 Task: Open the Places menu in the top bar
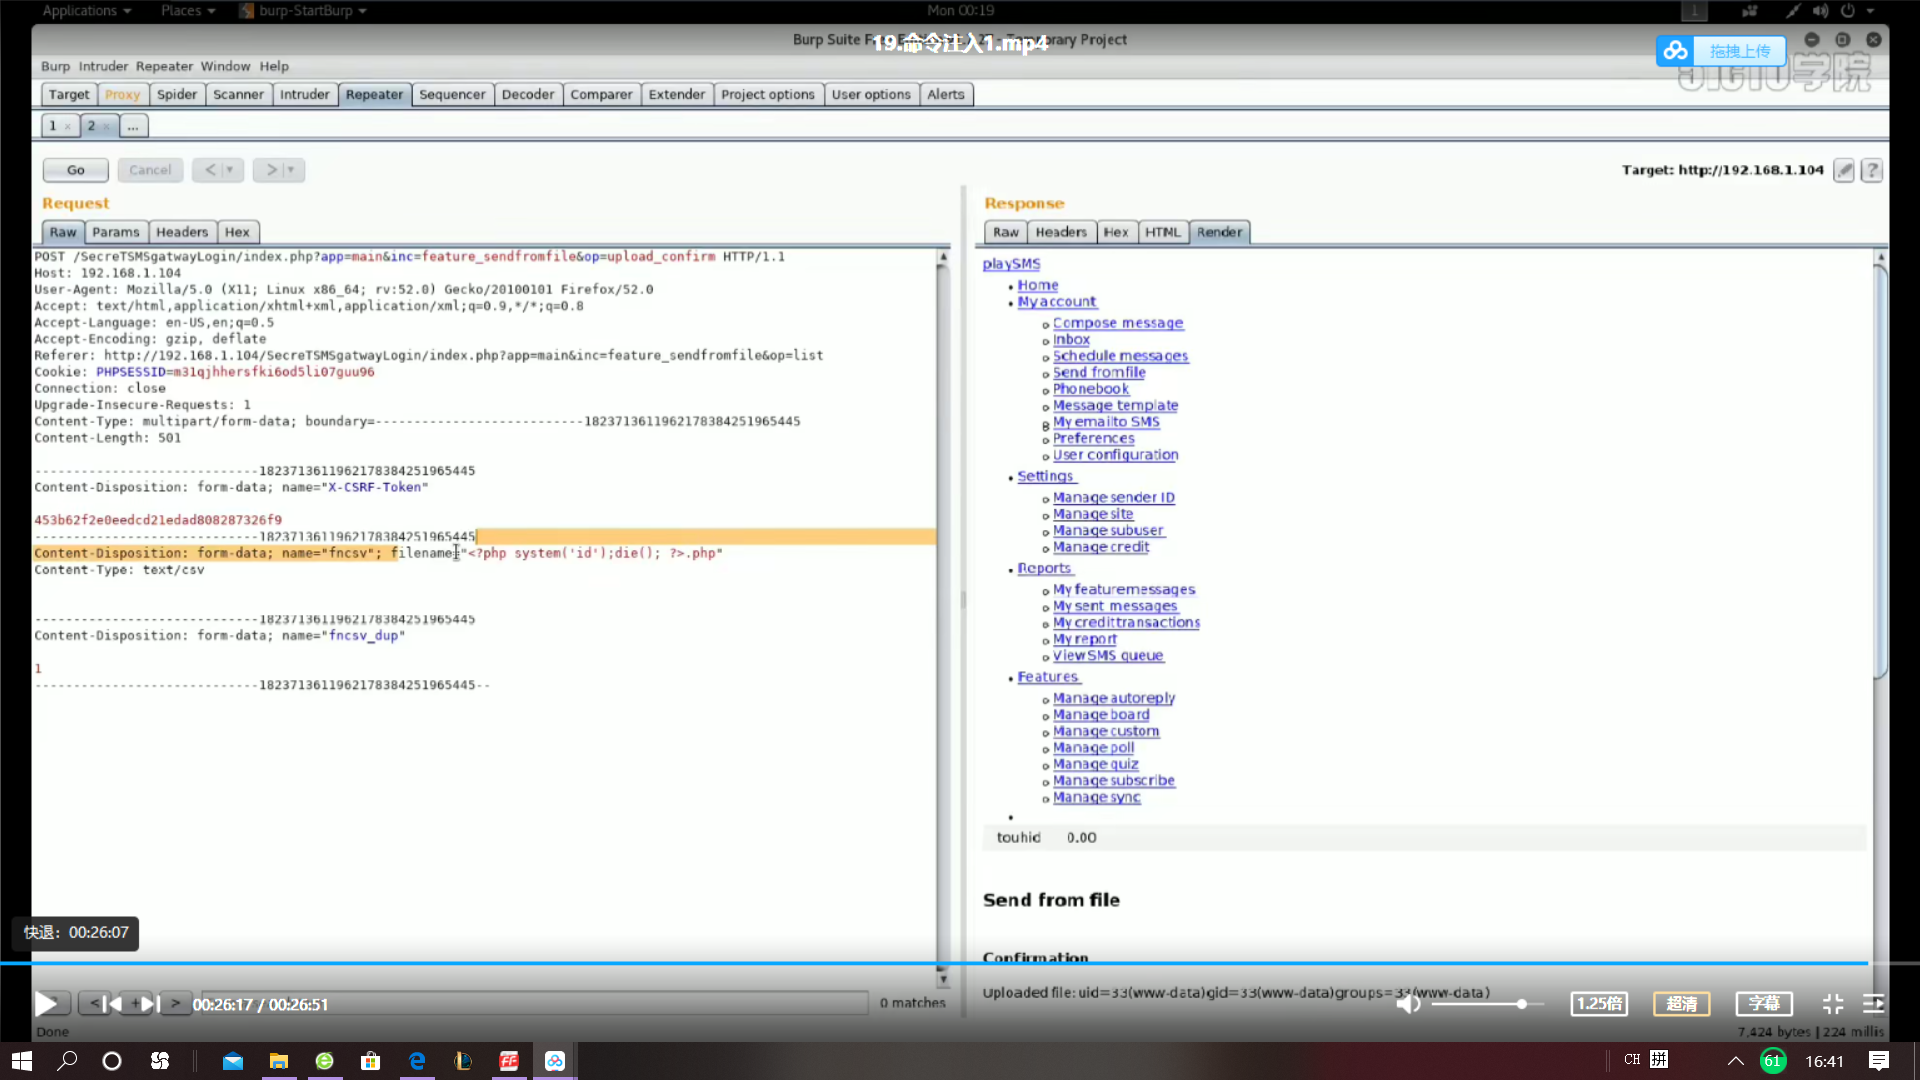pyautogui.click(x=188, y=10)
